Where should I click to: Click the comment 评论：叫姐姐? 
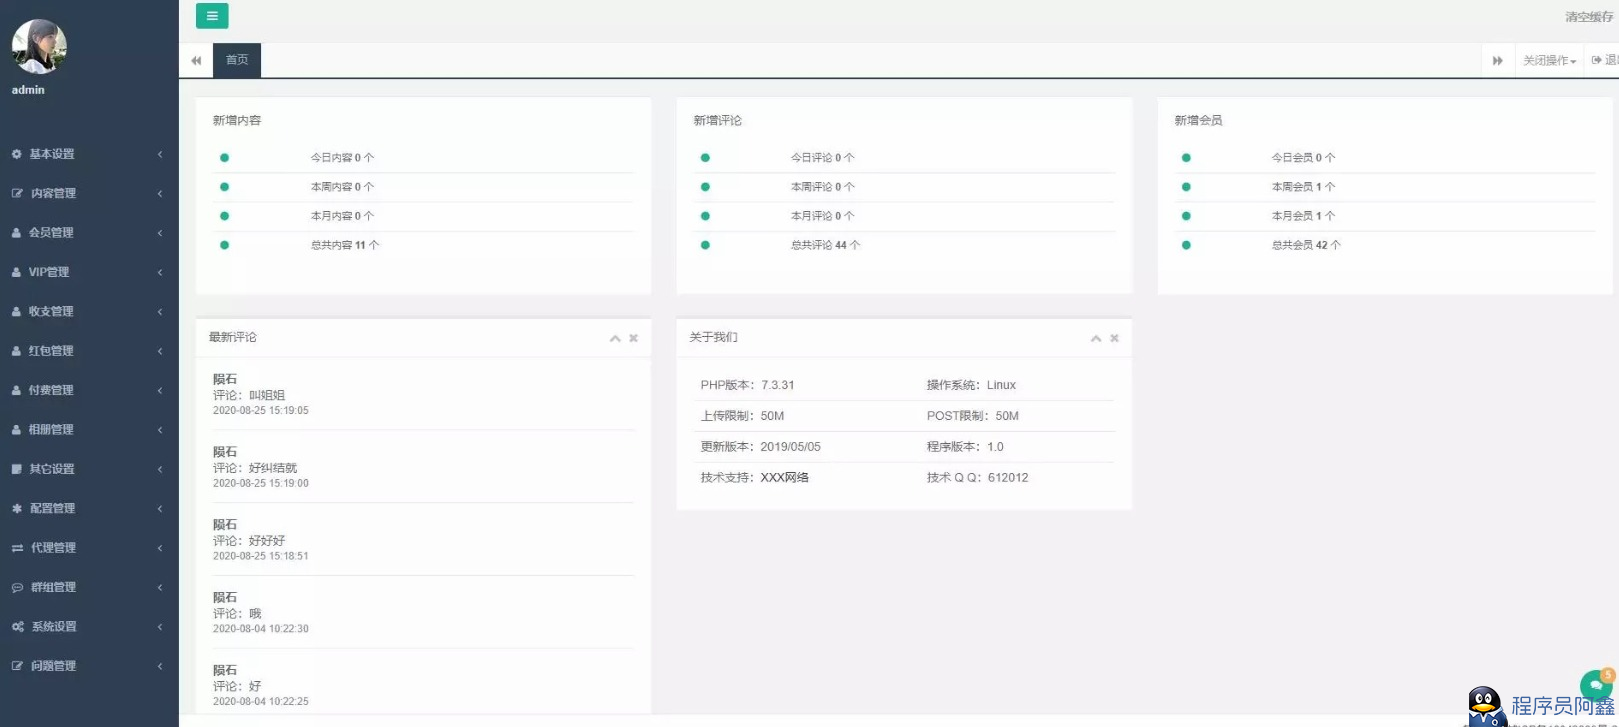point(249,395)
